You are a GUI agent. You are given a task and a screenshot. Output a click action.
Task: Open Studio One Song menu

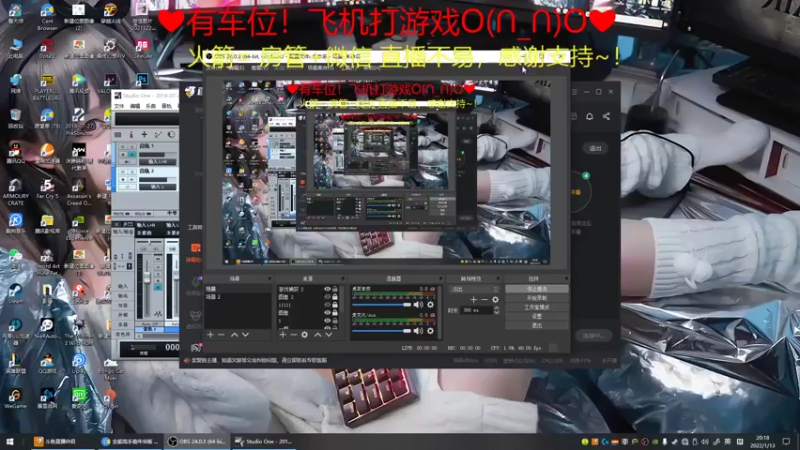click(x=151, y=106)
